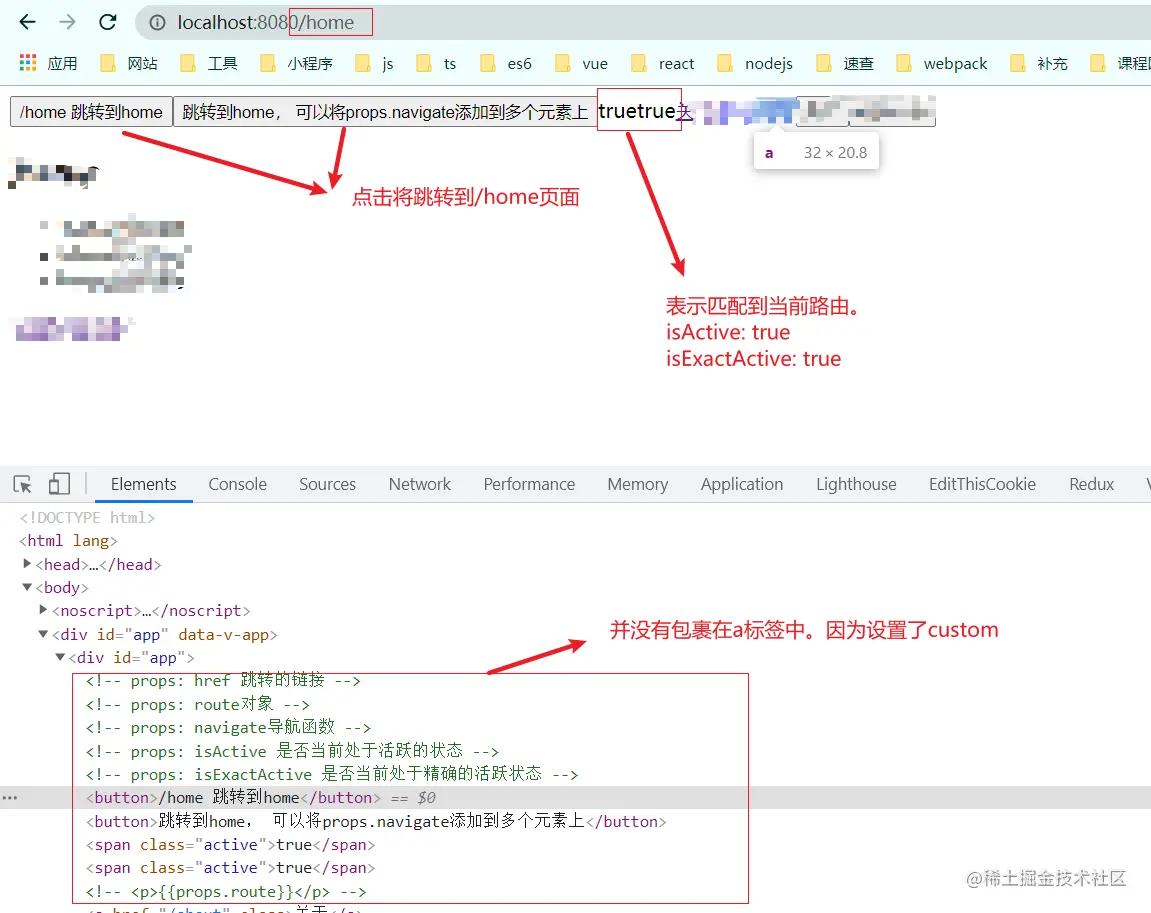Select the 'props: isExactActive' comment line

click(x=332, y=774)
